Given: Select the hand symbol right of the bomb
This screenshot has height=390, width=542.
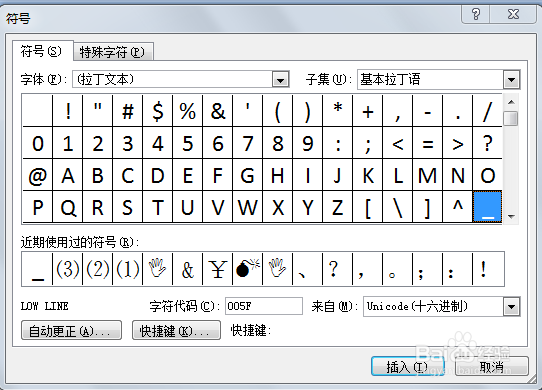Looking at the screenshot, I should (x=278, y=269).
